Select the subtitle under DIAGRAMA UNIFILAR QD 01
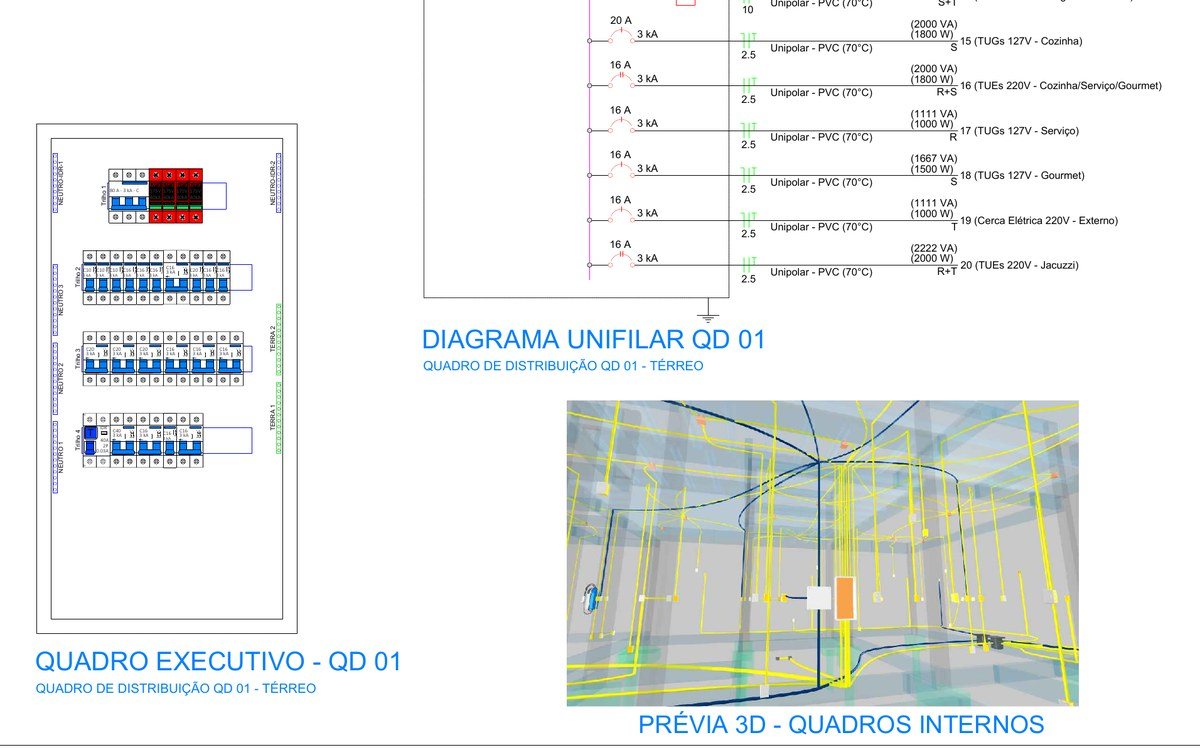Image resolution: width=1200 pixels, height=750 pixels. tap(563, 366)
